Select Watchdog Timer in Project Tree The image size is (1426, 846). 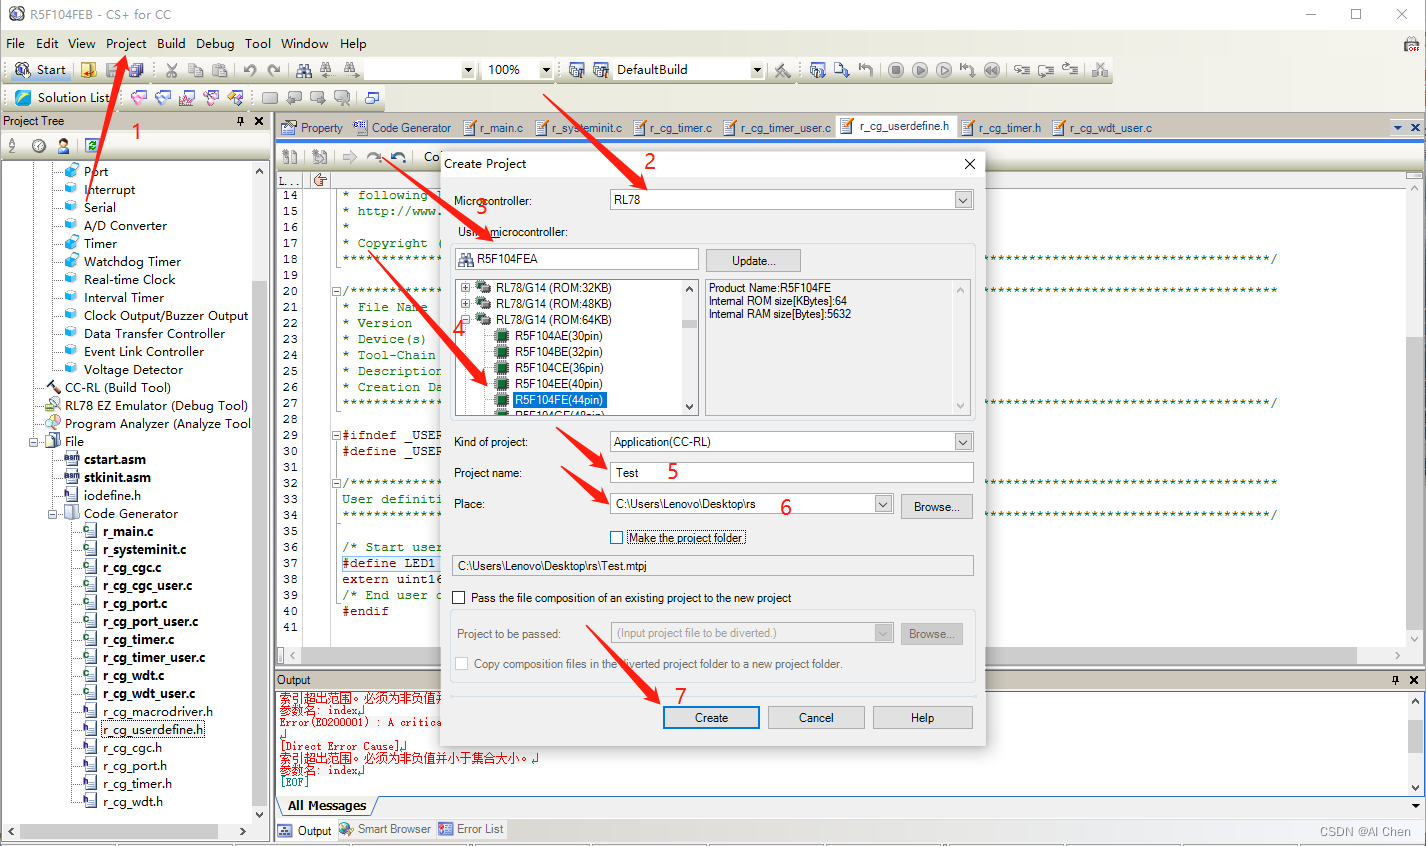click(132, 262)
